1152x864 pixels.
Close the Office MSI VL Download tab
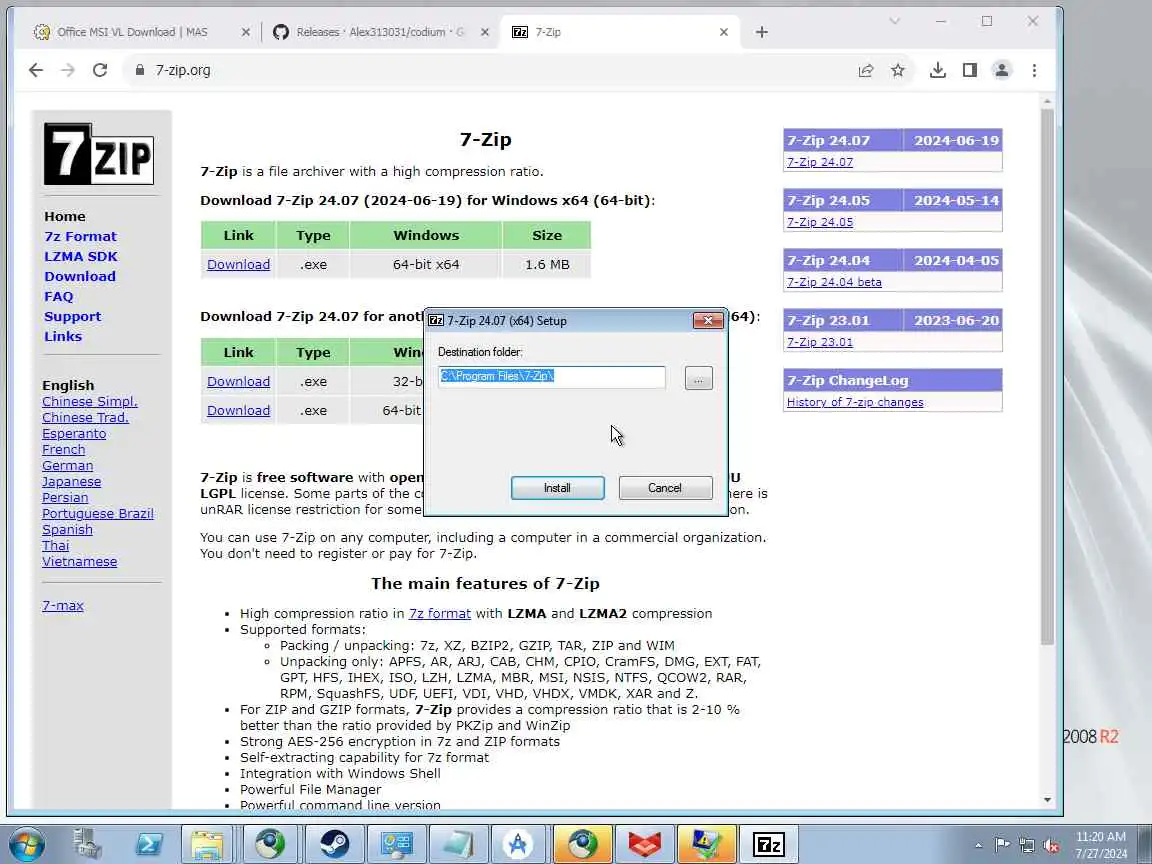[245, 32]
